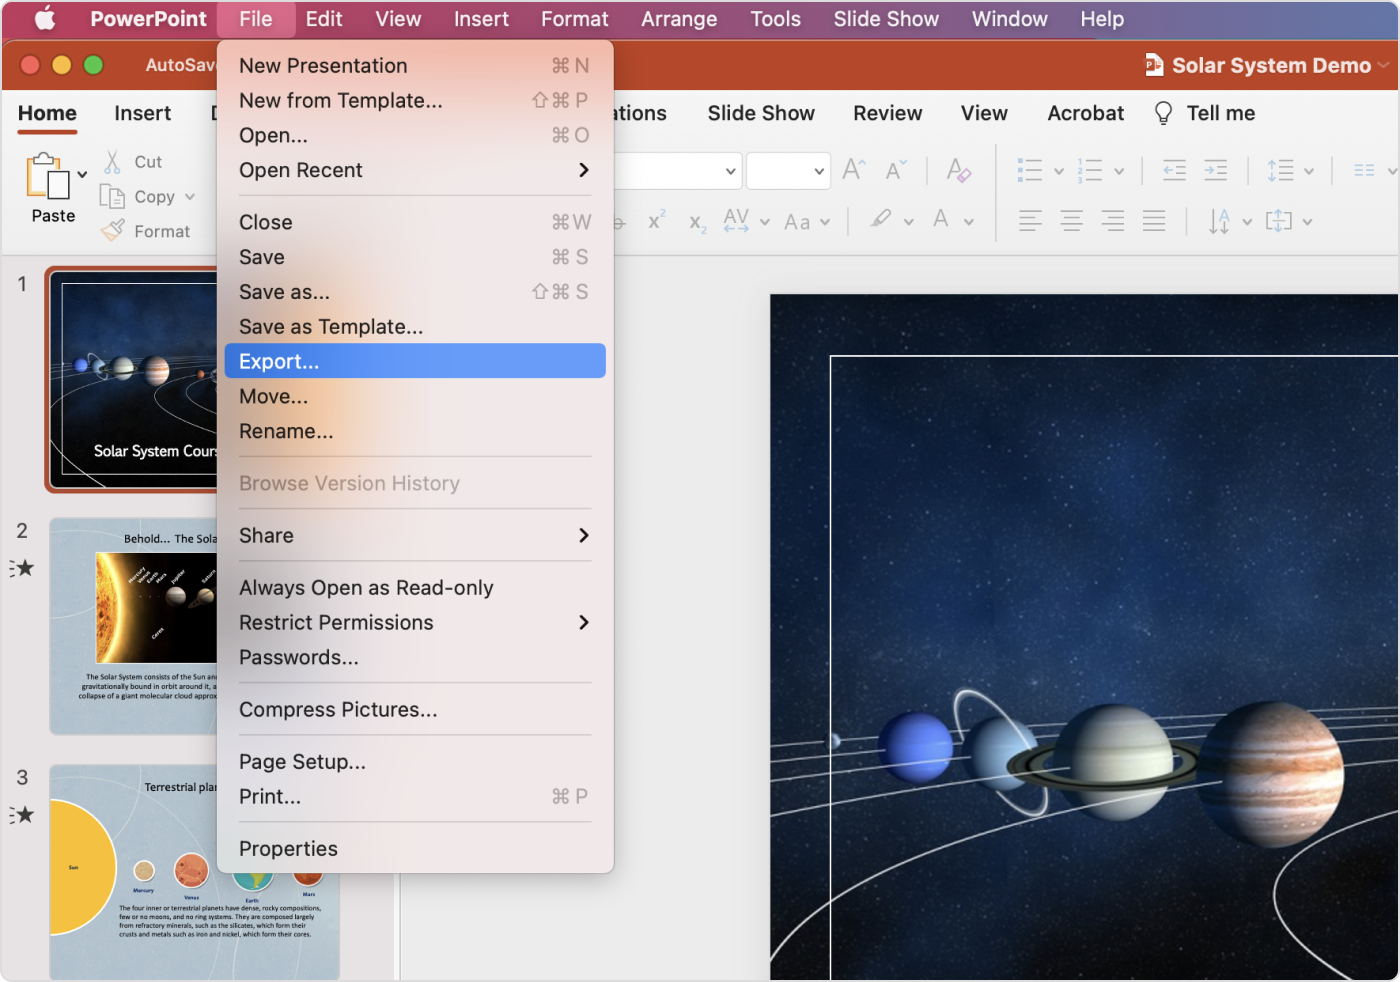1400x982 pixels.
Task: Open line spacing dropdown arrow
Action: 1309,171
